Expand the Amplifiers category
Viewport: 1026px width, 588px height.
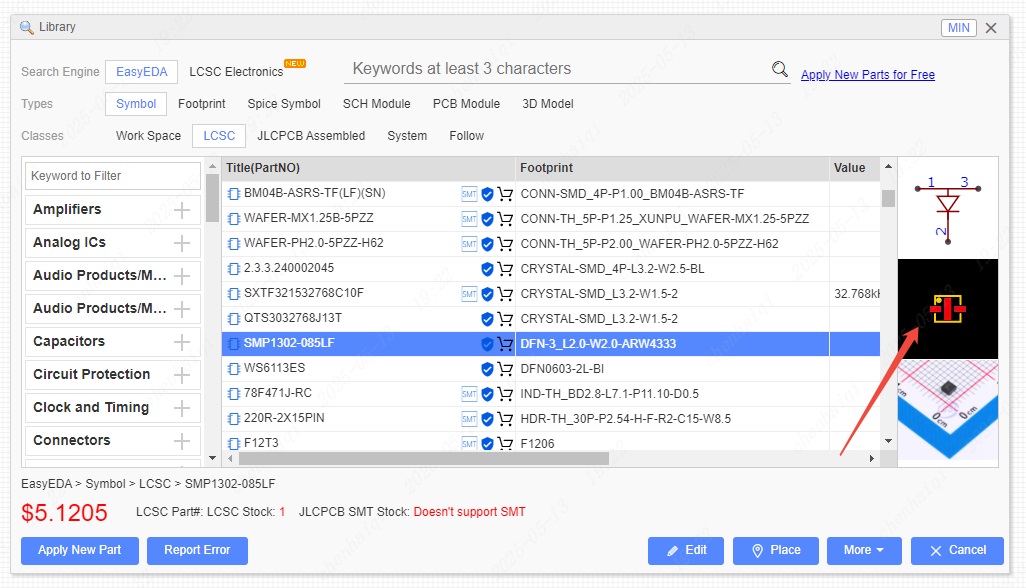tap(182, 210)
